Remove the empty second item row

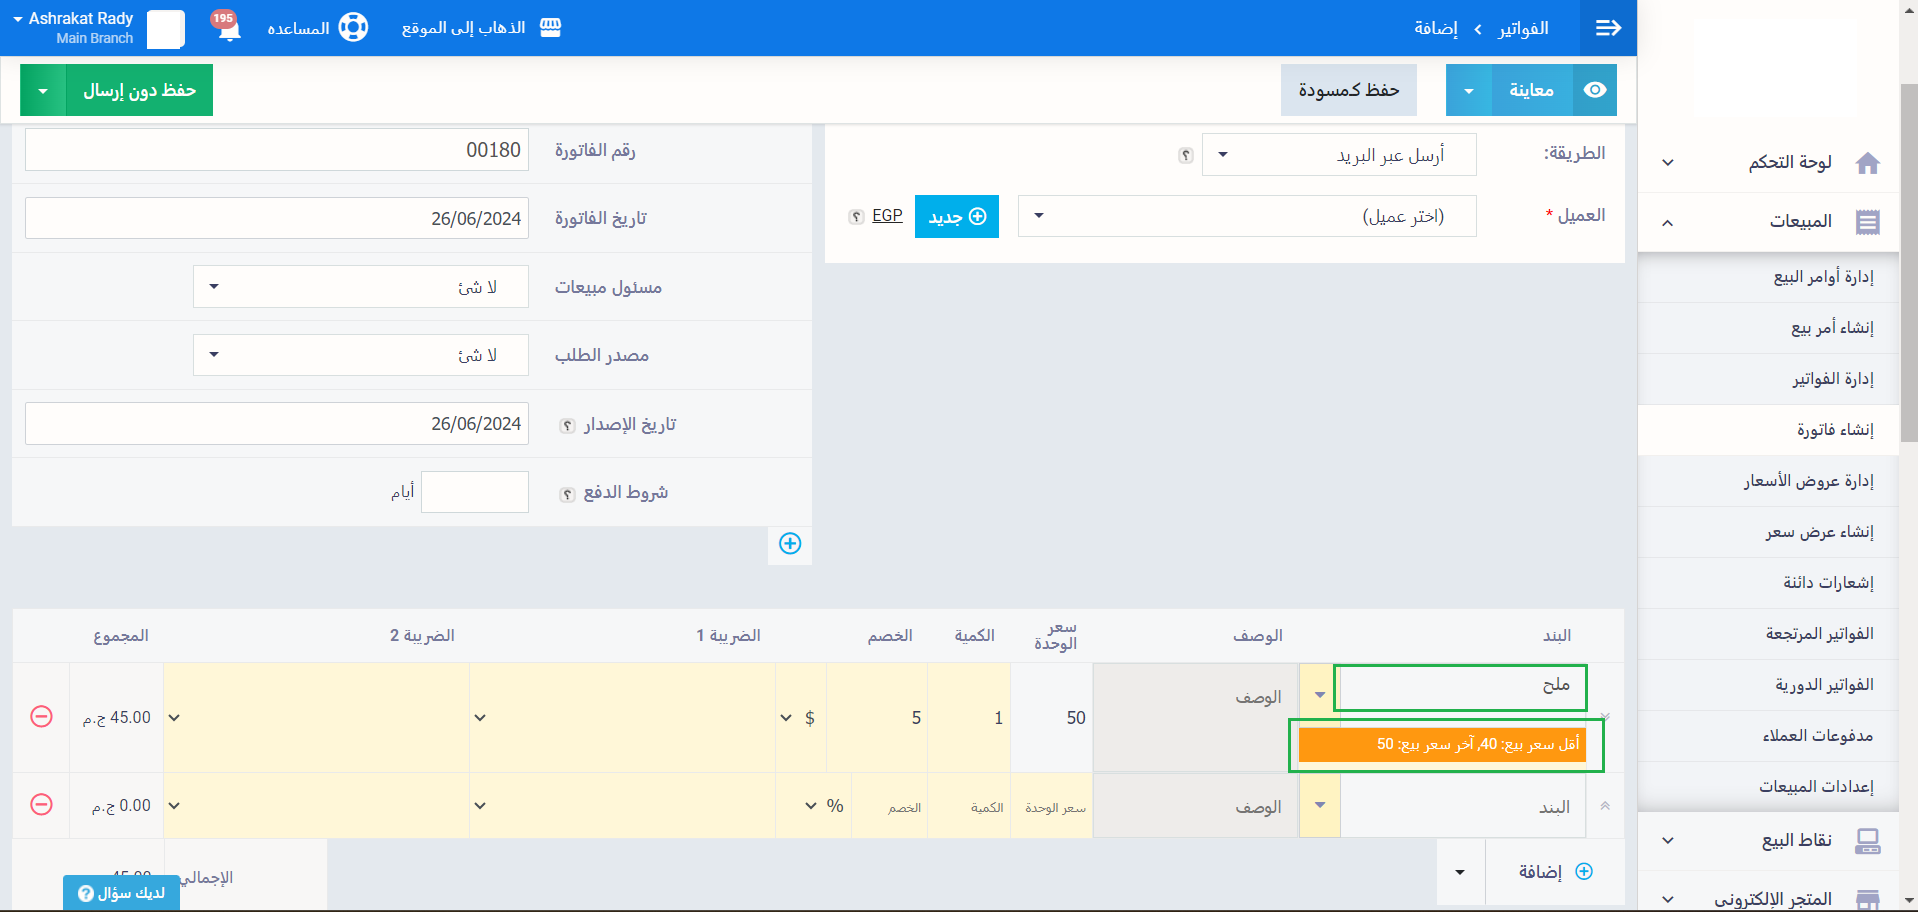[41, 805]
